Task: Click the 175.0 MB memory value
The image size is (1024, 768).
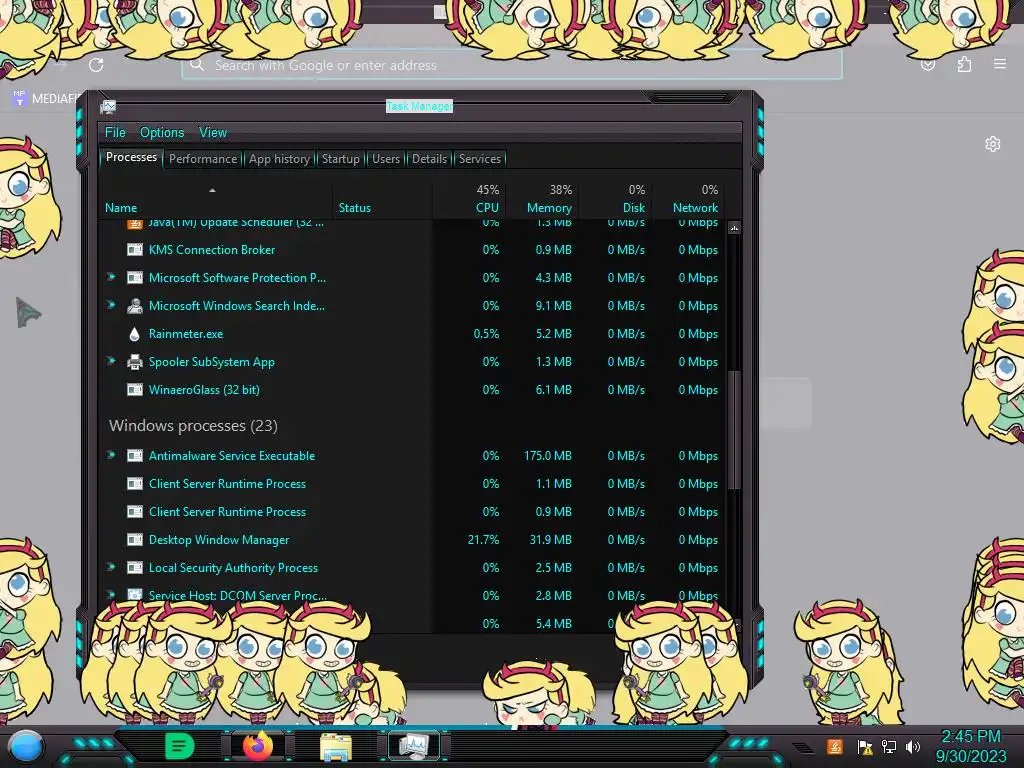Action: pos(547,456)
